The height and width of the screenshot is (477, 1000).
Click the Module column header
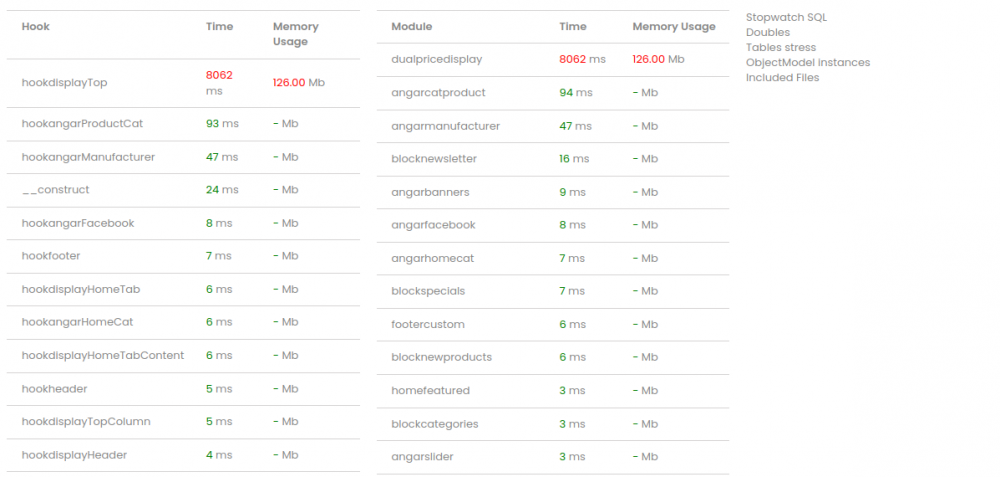(412, 27)
